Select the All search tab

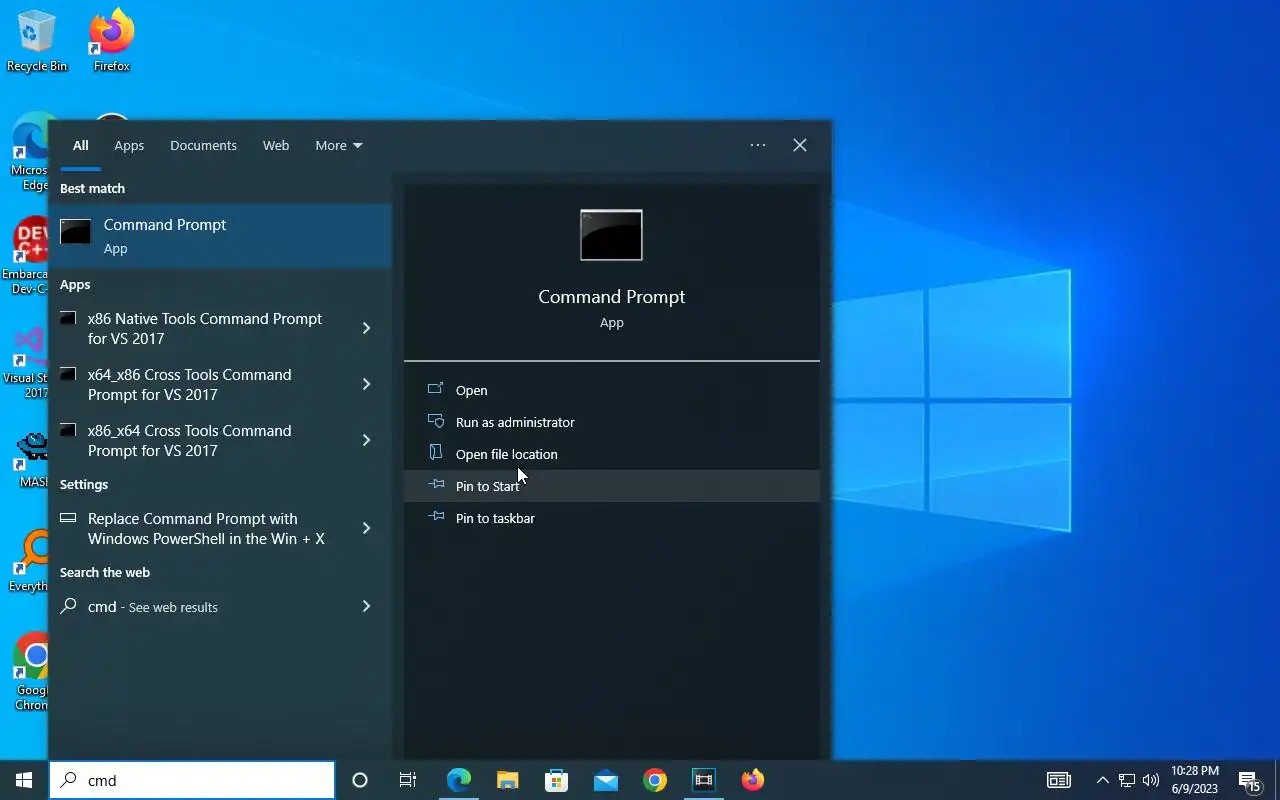[81, 145]
